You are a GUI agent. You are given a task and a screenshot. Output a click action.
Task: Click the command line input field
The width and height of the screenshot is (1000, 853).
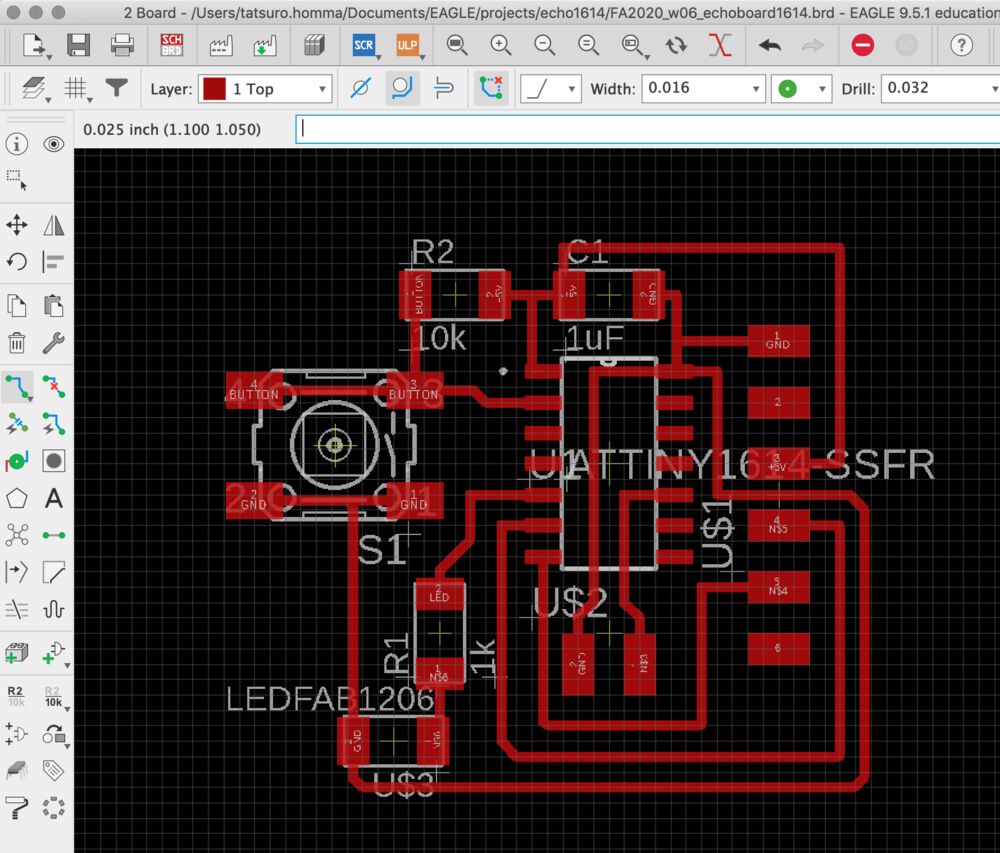coord(647,129)
